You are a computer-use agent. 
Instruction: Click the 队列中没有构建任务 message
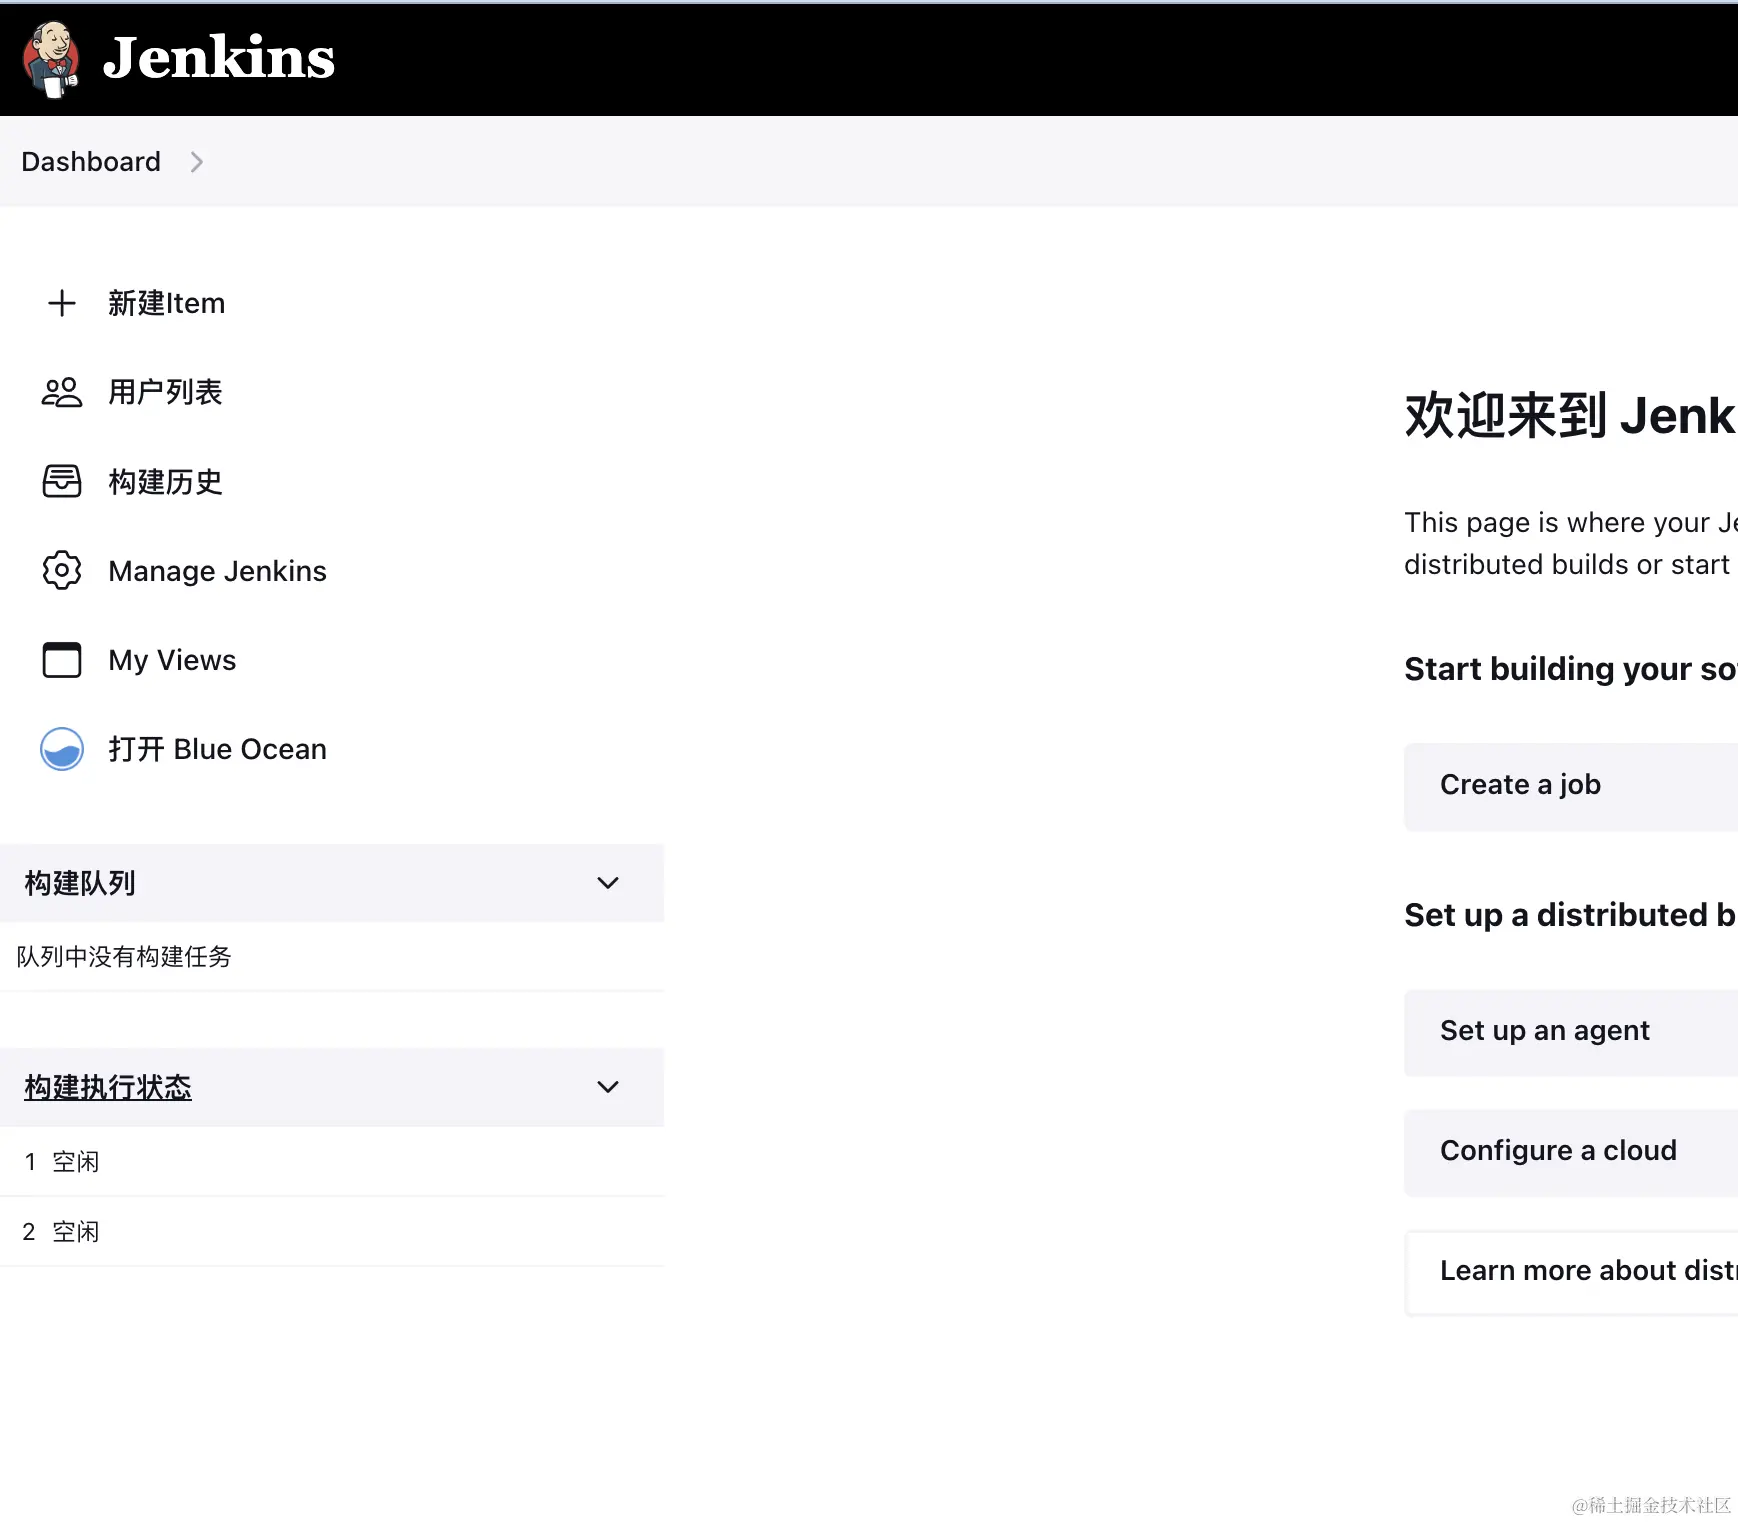pos(124,957)
